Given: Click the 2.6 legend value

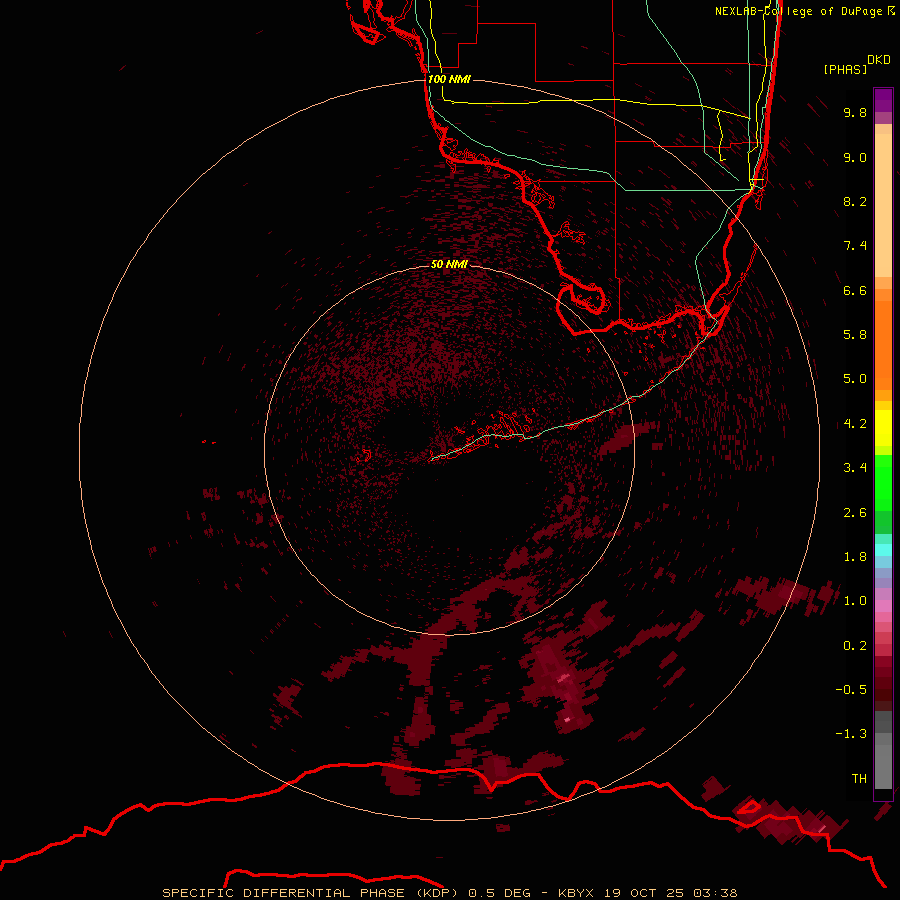Looking at the screenshot, I should (x=855, y=513).
